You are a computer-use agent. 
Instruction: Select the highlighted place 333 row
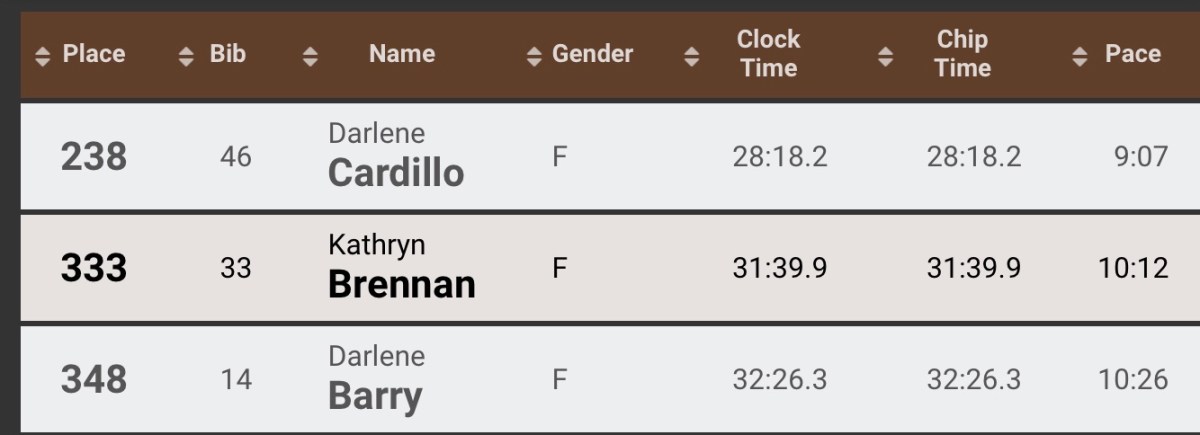pyautogui.click(x=94, y=268)
